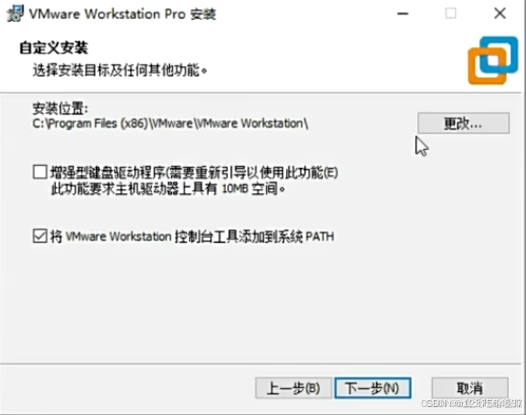The height and width of the screenshot is (415, 526).
Task: Uncheck the add console tools to PATH box
Action: tap(40, 236)
